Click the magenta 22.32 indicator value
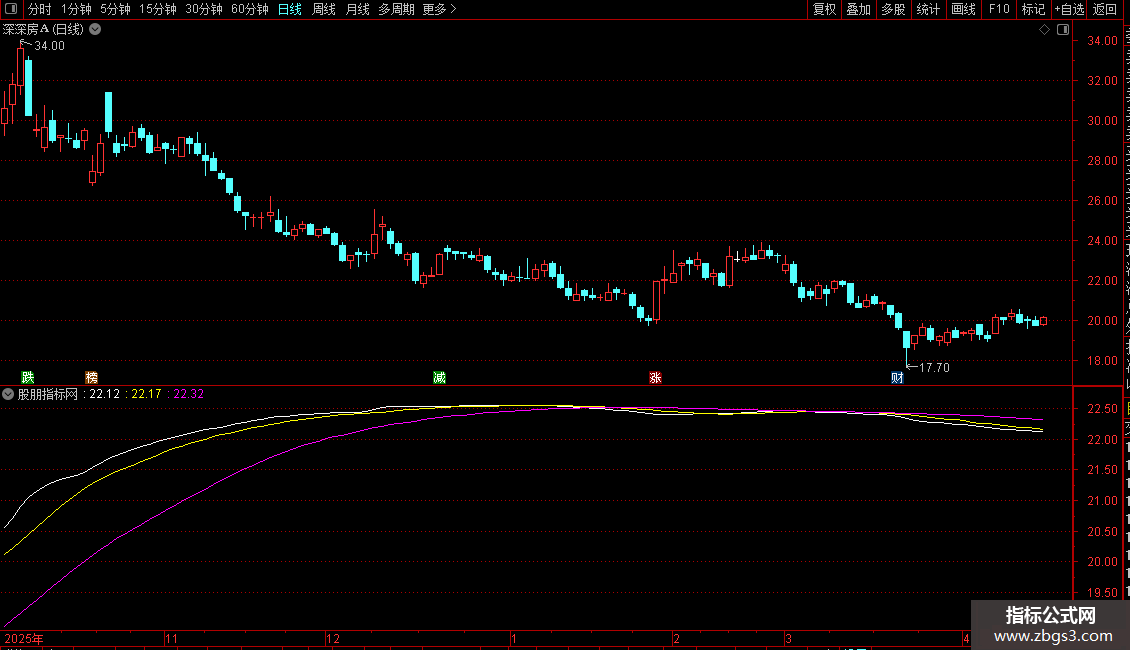The width and height of the screenshot is (1130, 650). 188,394
